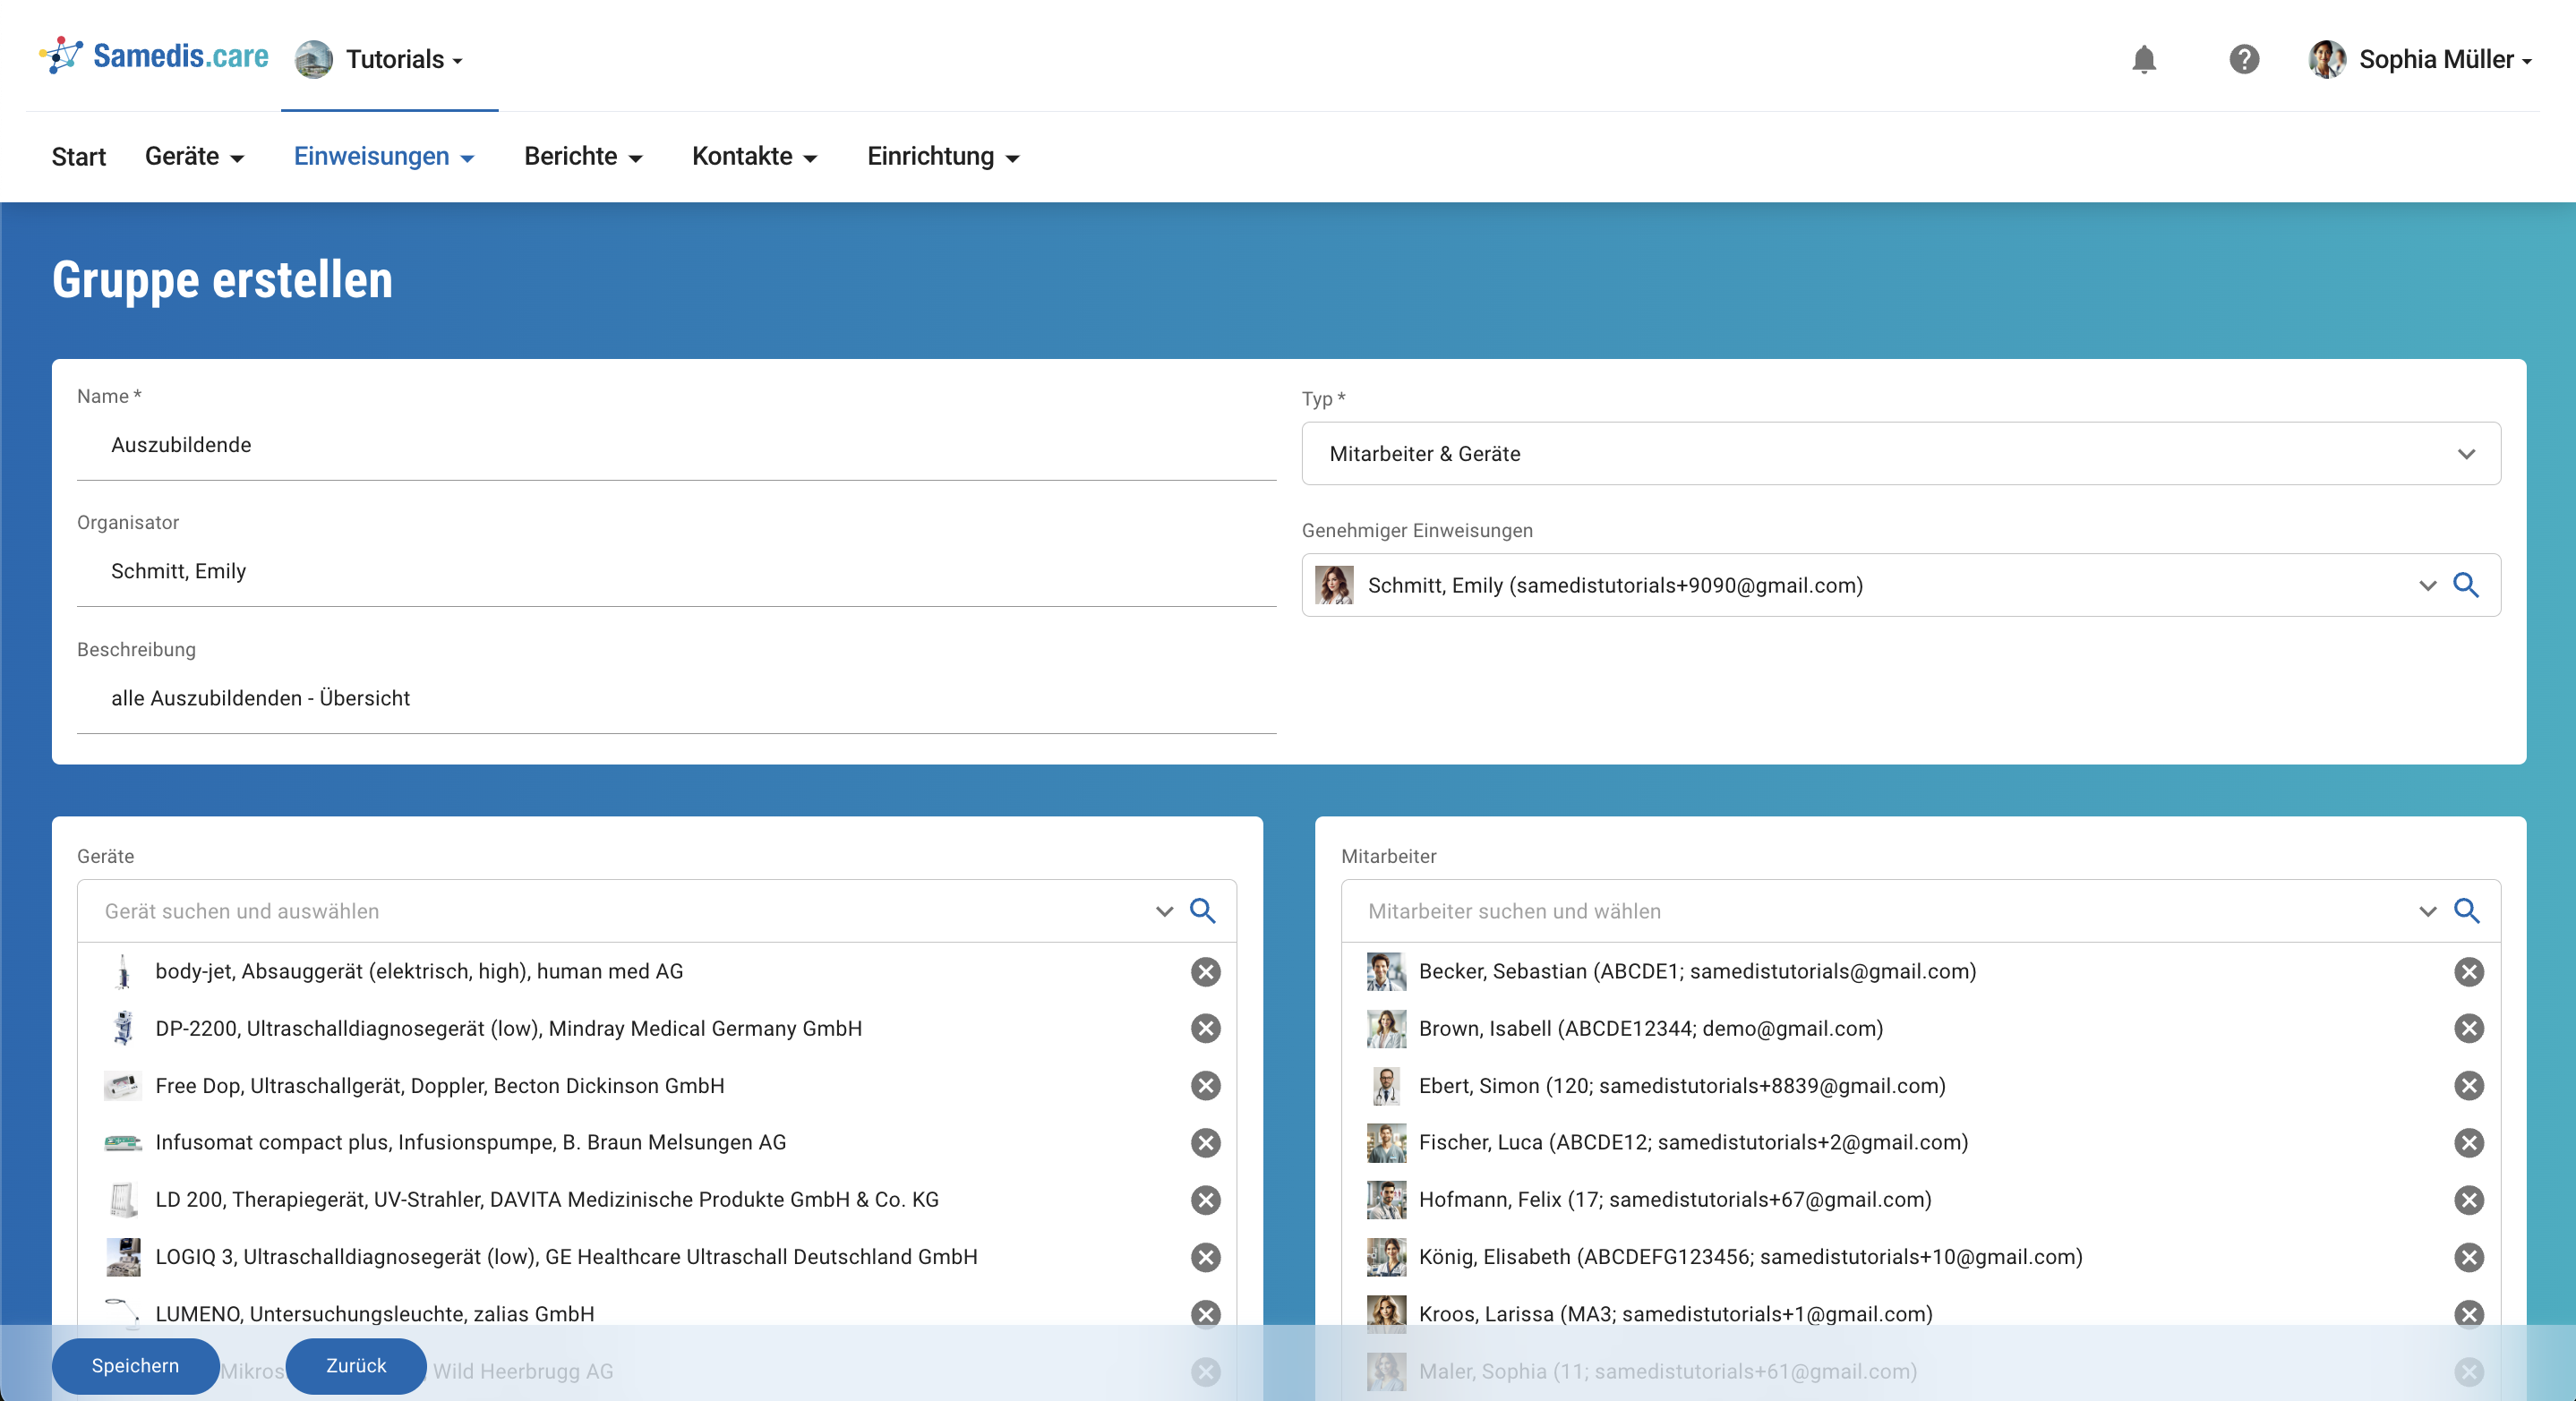Remove body-jet Absauggerät from device list
This screenshot has height=1401, width=2576.
coord(1206,972)
